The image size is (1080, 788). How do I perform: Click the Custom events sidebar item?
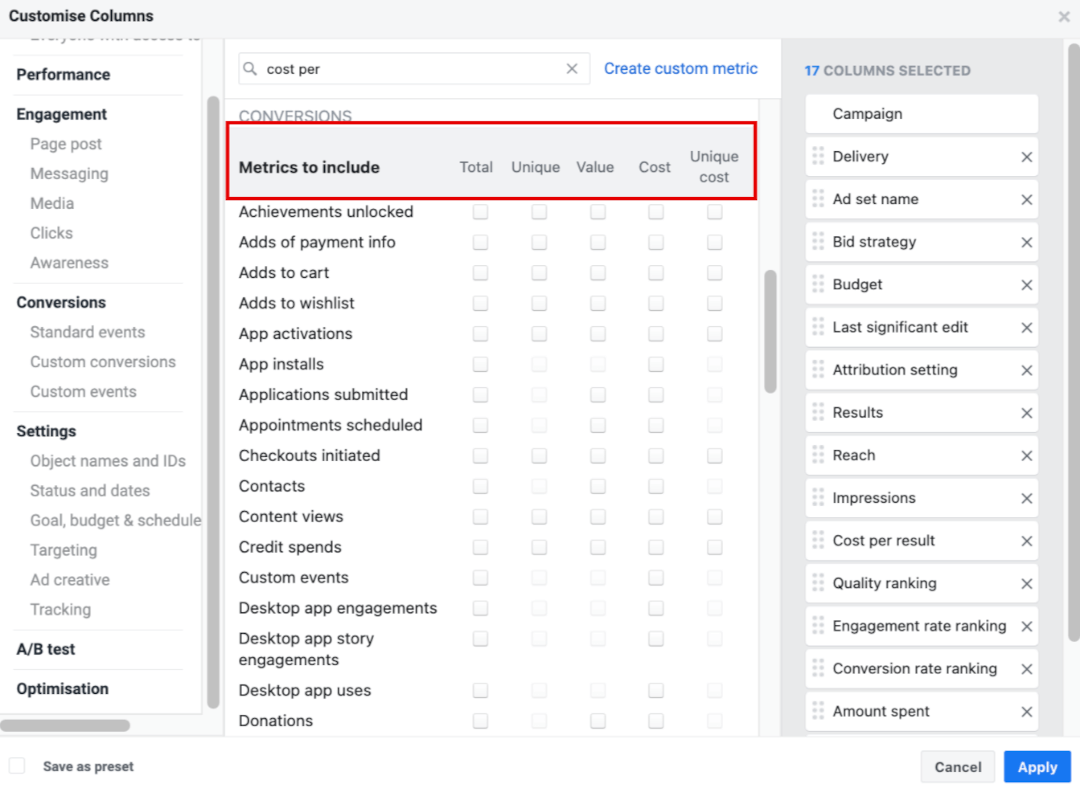click(x=83, y=391)
